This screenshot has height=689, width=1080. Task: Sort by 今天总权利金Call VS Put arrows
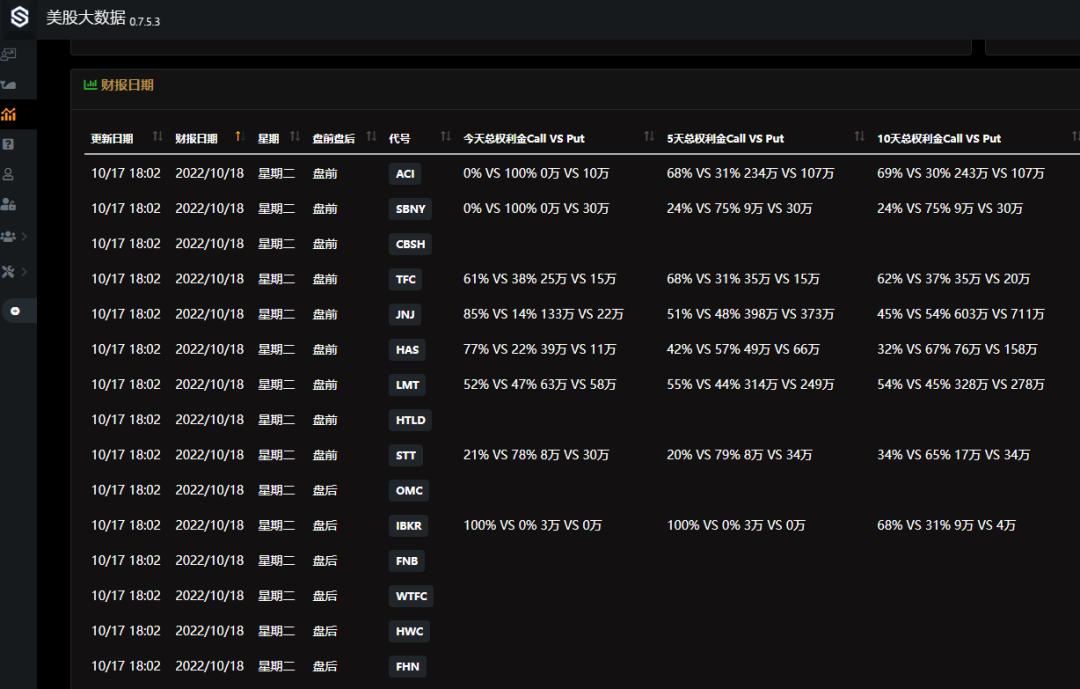[649, 136]
